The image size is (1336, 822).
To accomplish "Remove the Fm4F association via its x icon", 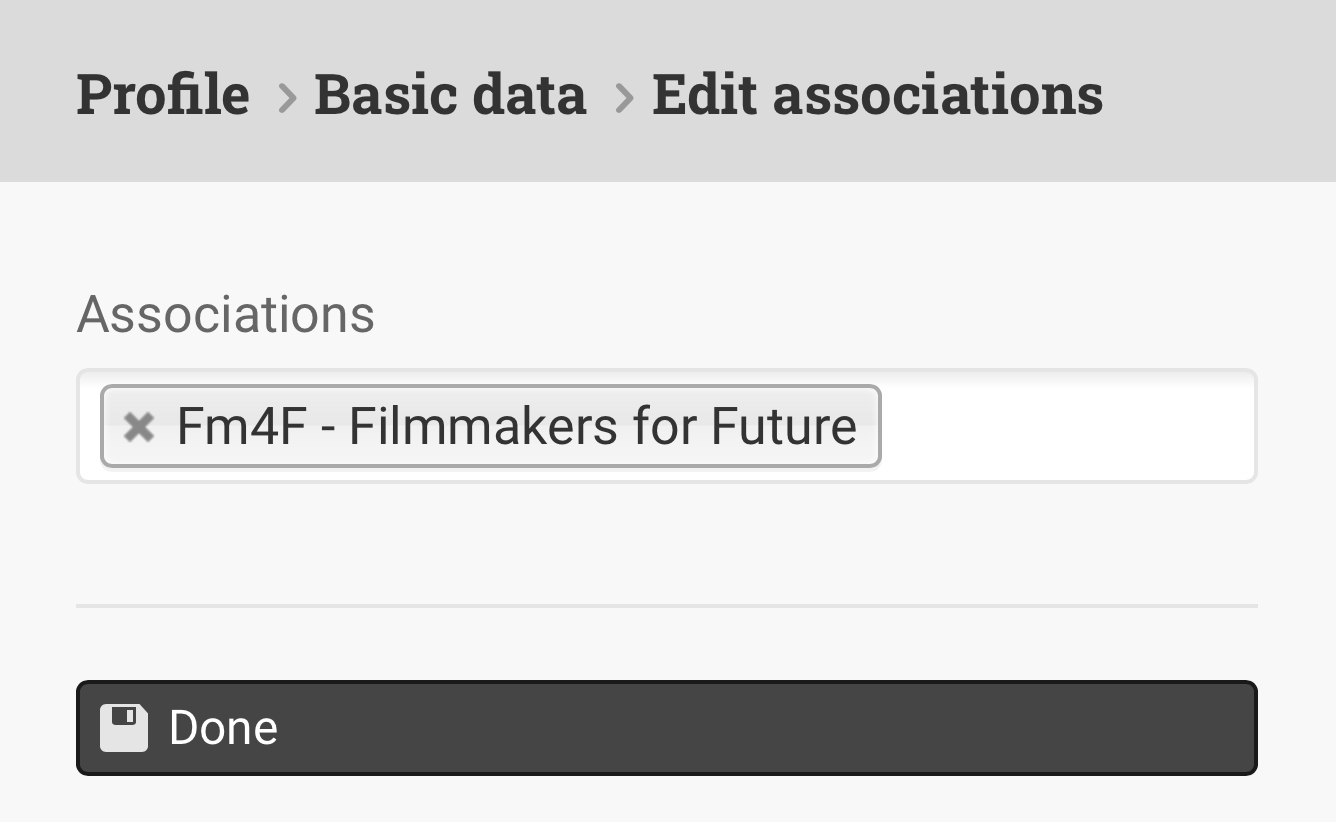I will click(x=138, y=427).
